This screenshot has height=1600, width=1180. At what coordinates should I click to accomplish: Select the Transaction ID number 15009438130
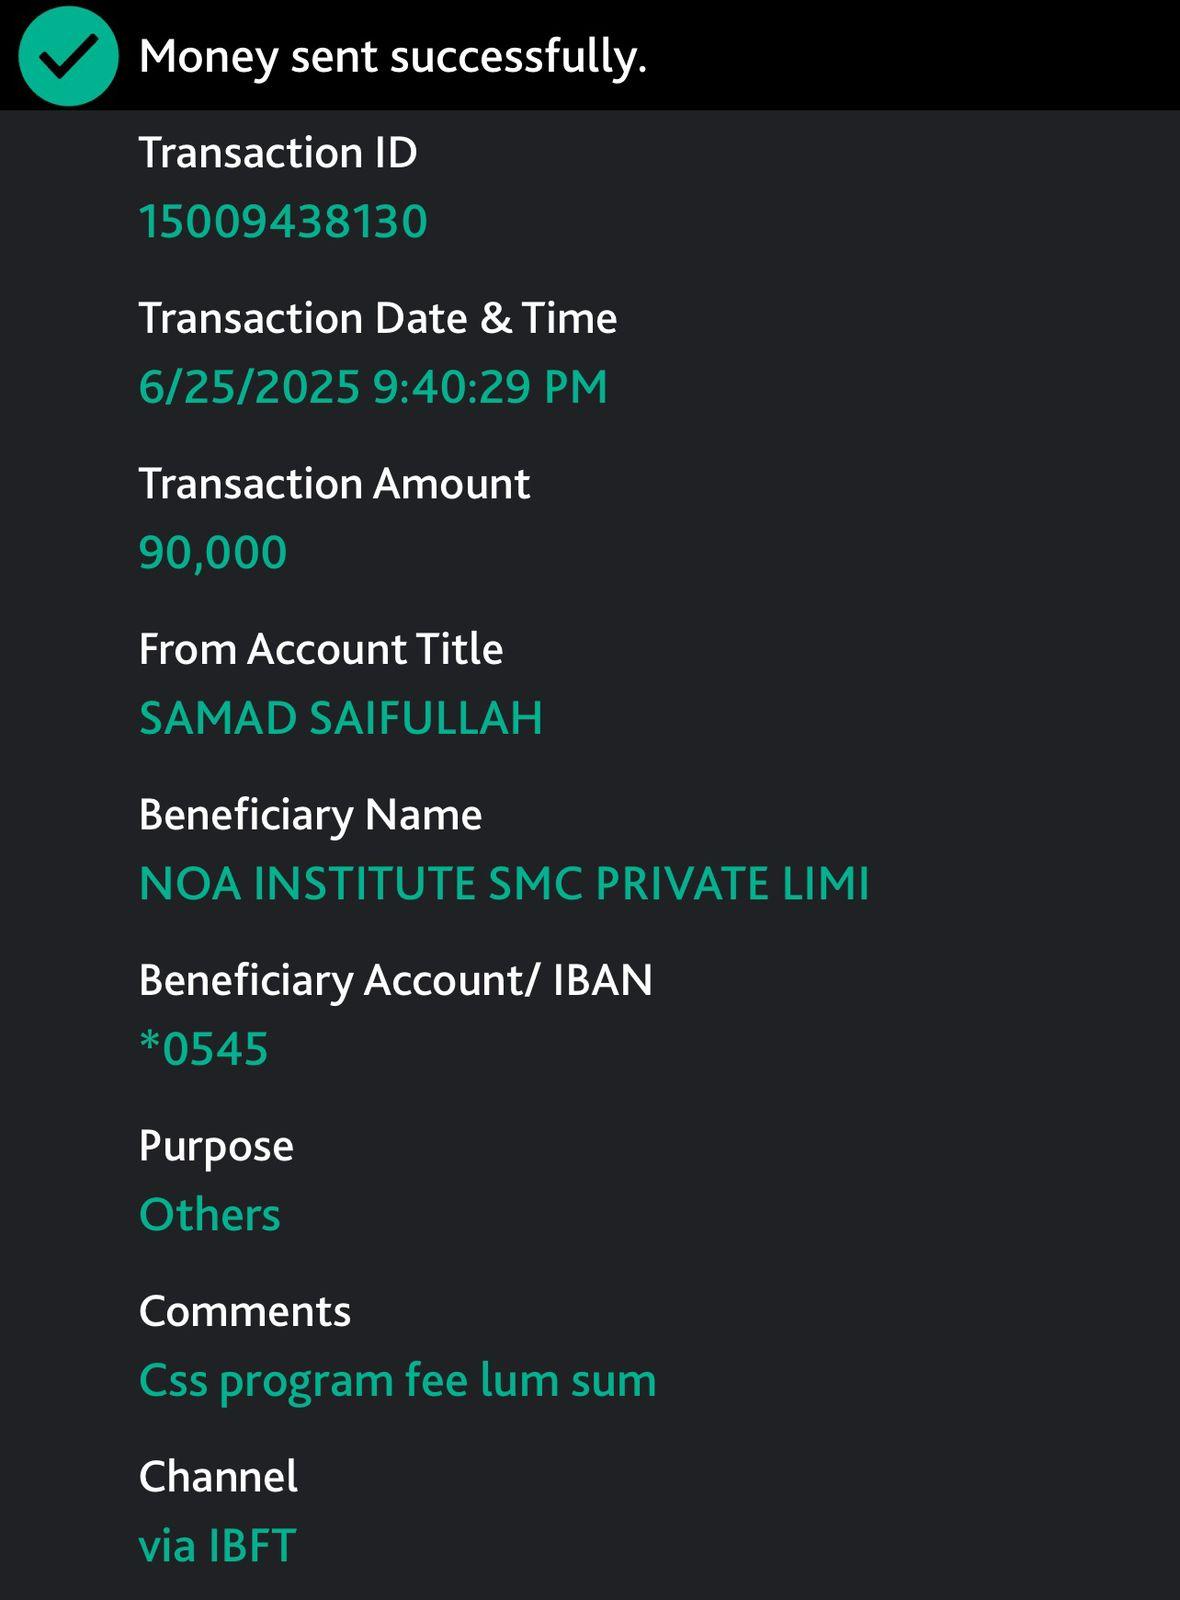283,221
